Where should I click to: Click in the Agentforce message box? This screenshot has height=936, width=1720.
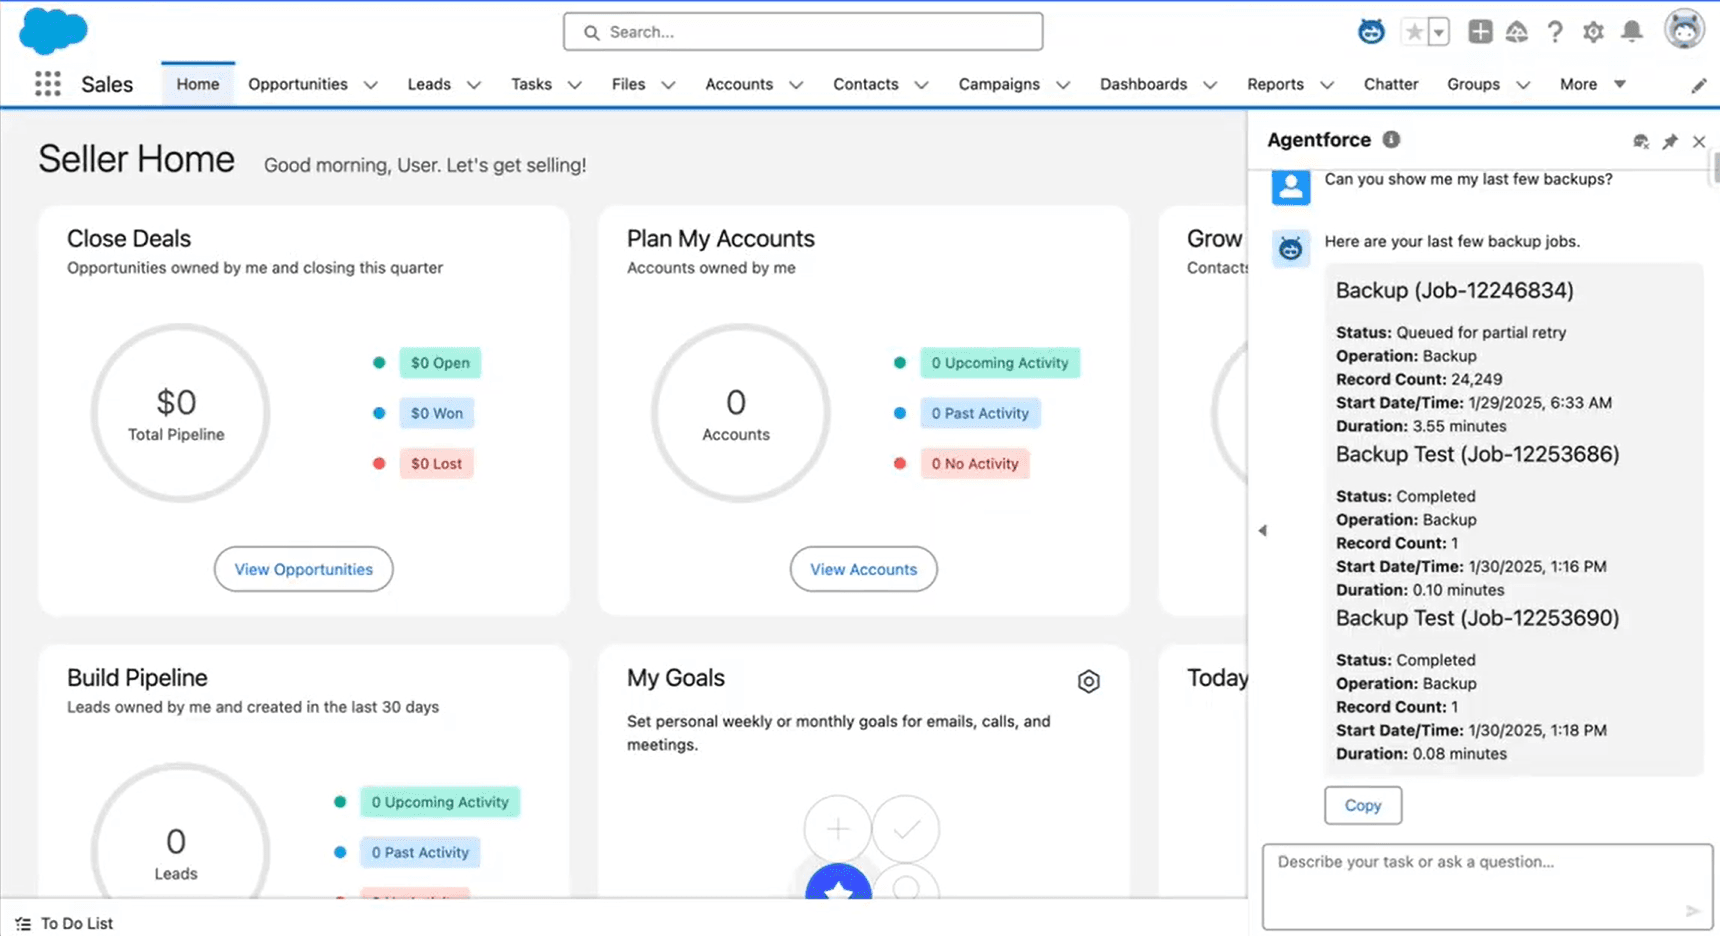pos(1487,887)
